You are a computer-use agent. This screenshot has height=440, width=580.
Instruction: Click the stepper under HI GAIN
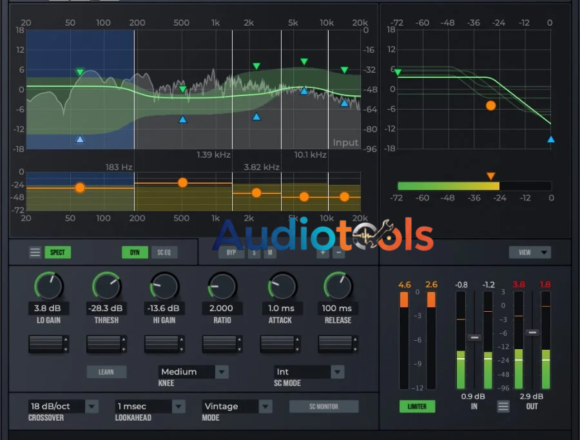tap(164, 344)
